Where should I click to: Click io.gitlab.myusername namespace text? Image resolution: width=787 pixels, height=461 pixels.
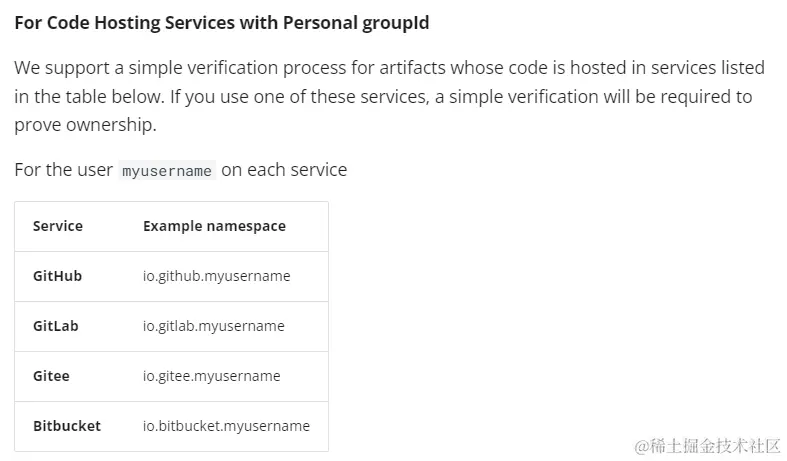(x=214, y=326)
